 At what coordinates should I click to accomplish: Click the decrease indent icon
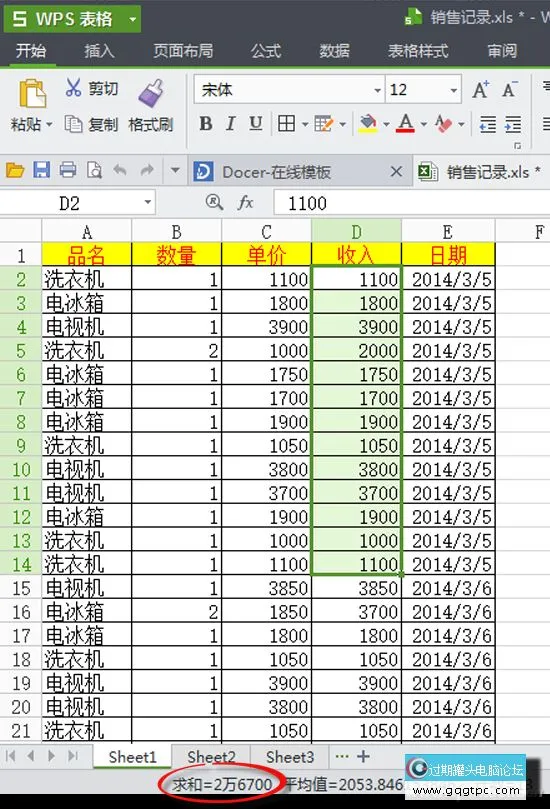(x=488, y=124)
